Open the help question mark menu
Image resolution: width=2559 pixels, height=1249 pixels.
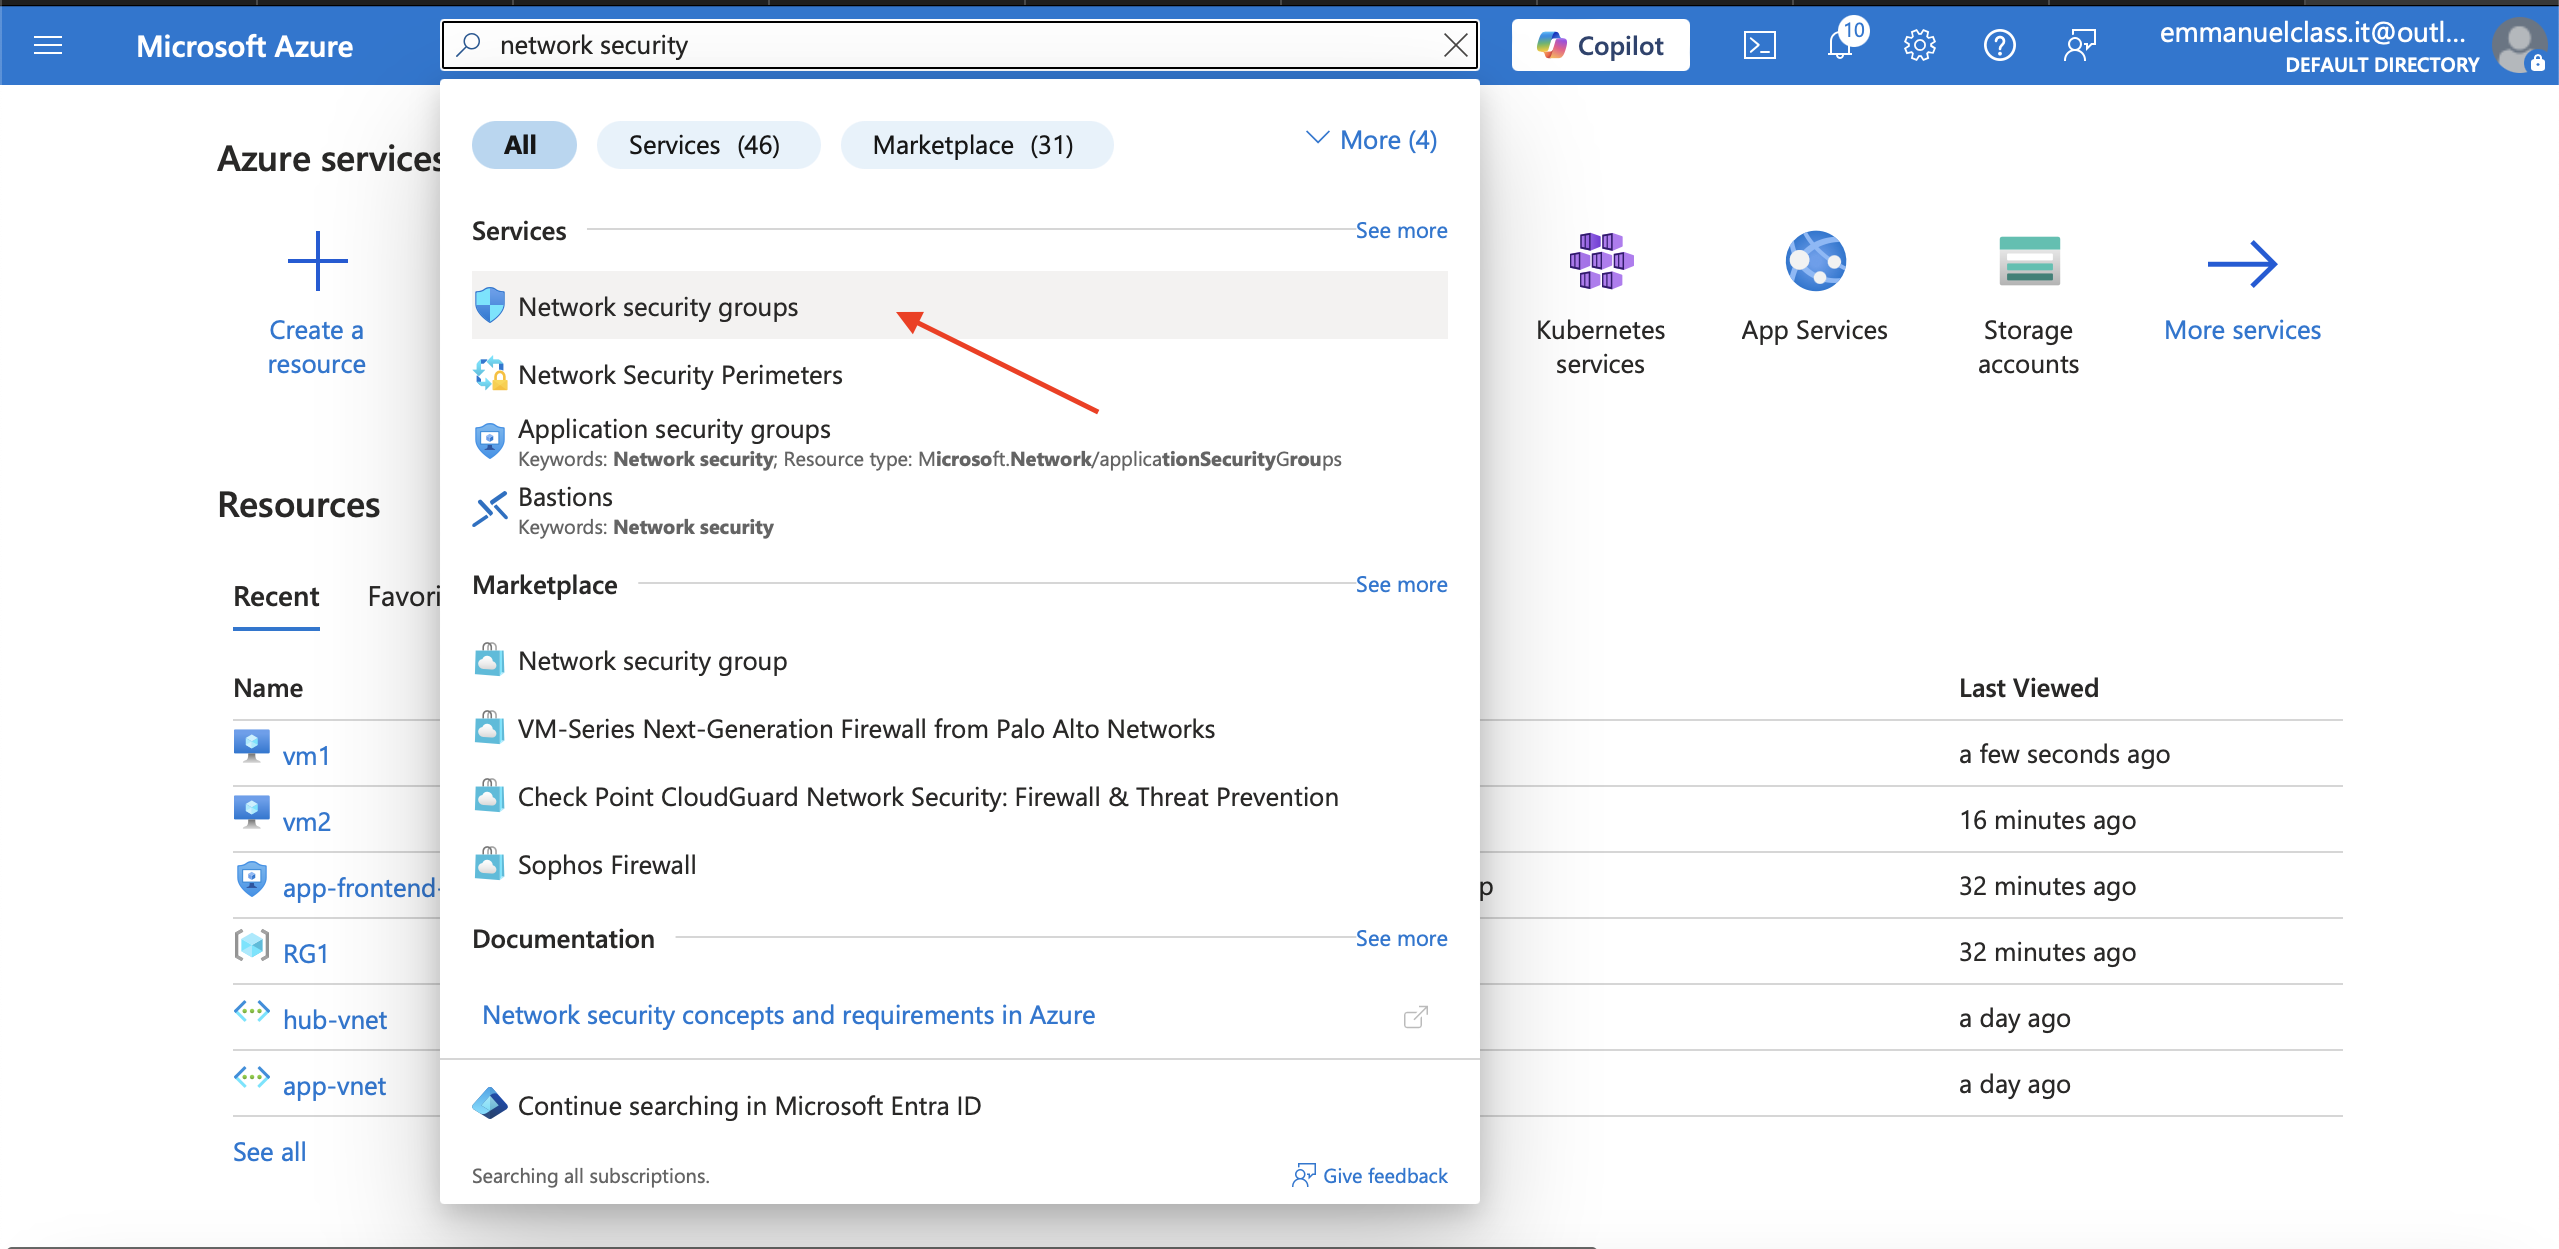point(1999,46)
